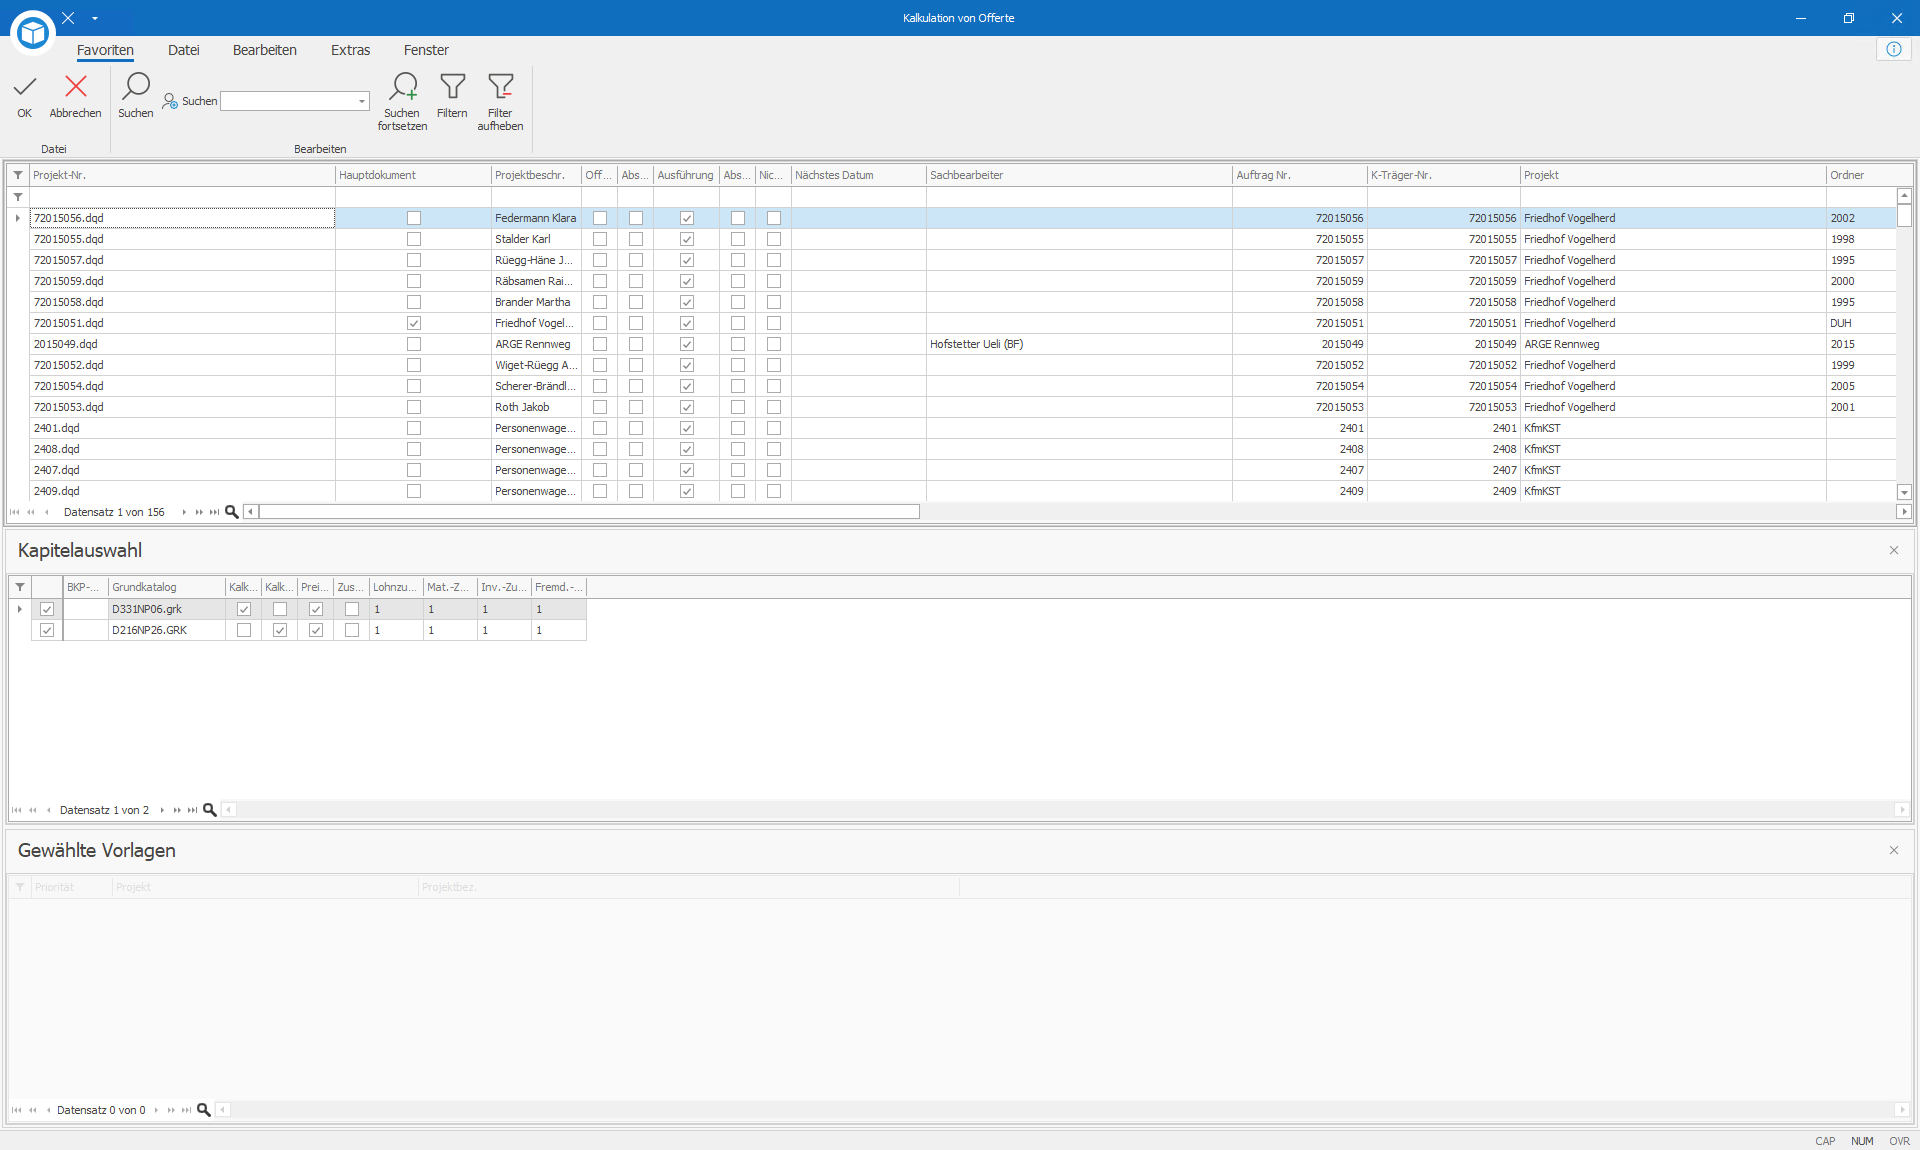
Task: Close the Gewählte Vorlagen panel
Action: click(1894, 850)
